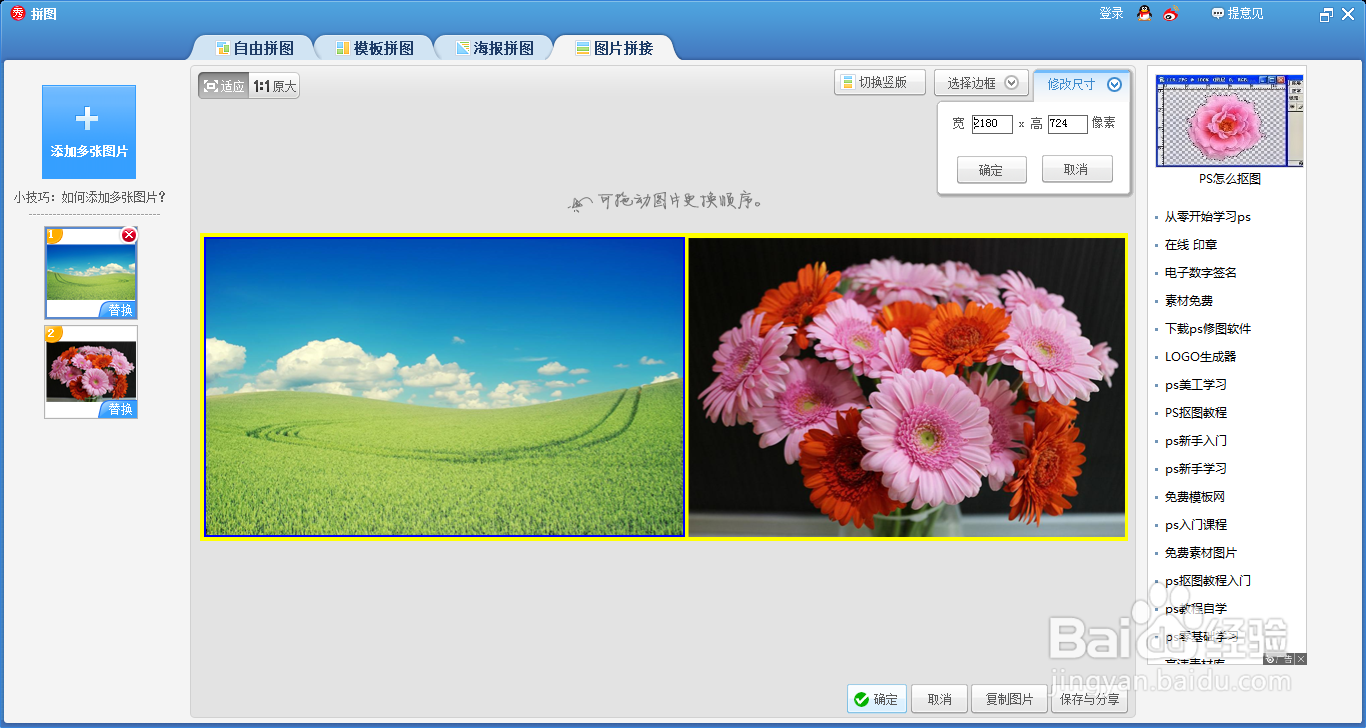
Task: Remove image 1 using its red X
Action: click(x=129, y=235)
